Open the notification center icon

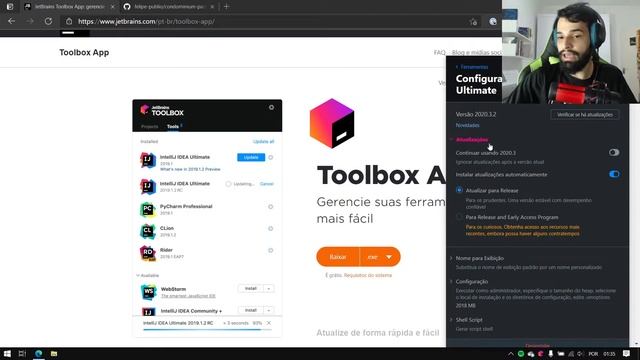point(627,354)
